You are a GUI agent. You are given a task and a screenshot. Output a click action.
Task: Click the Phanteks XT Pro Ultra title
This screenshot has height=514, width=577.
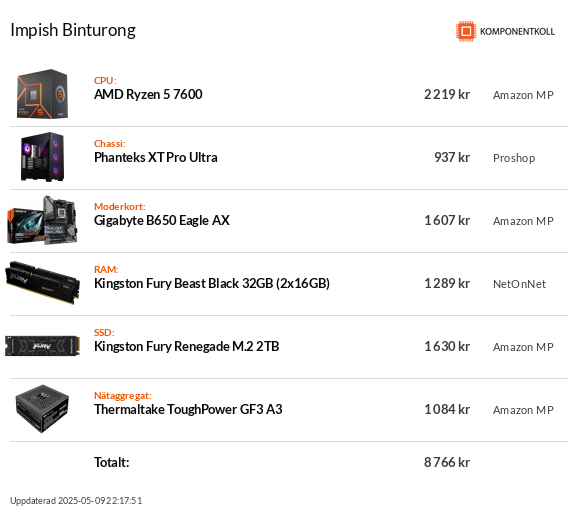(156, 157)
